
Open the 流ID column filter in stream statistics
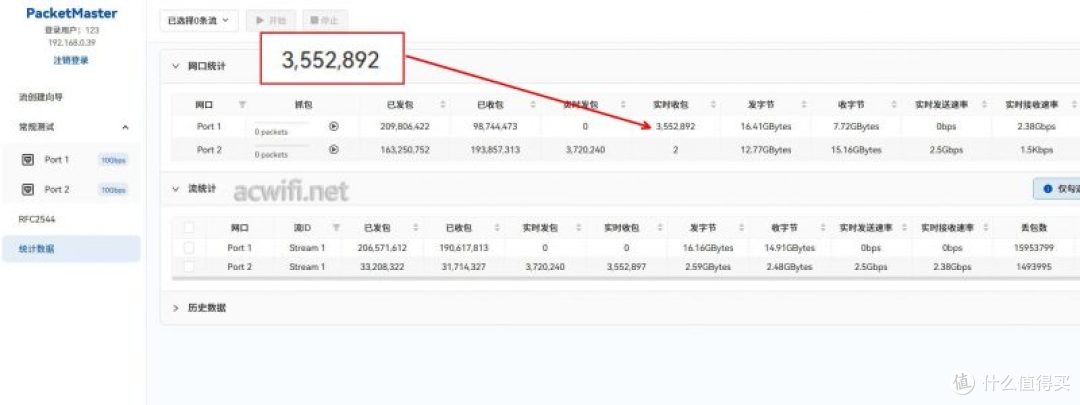point(336,228)
